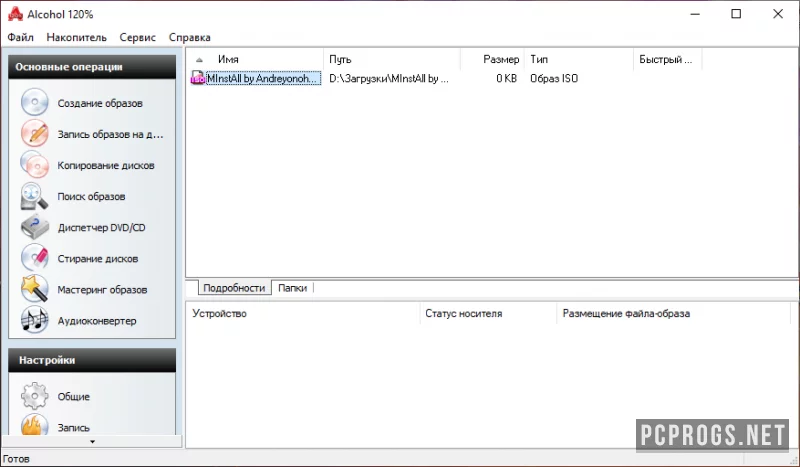The image size is (800, 467).
Task: Click the Копирование дисков double-disc icon
Action: click(34, 165)
